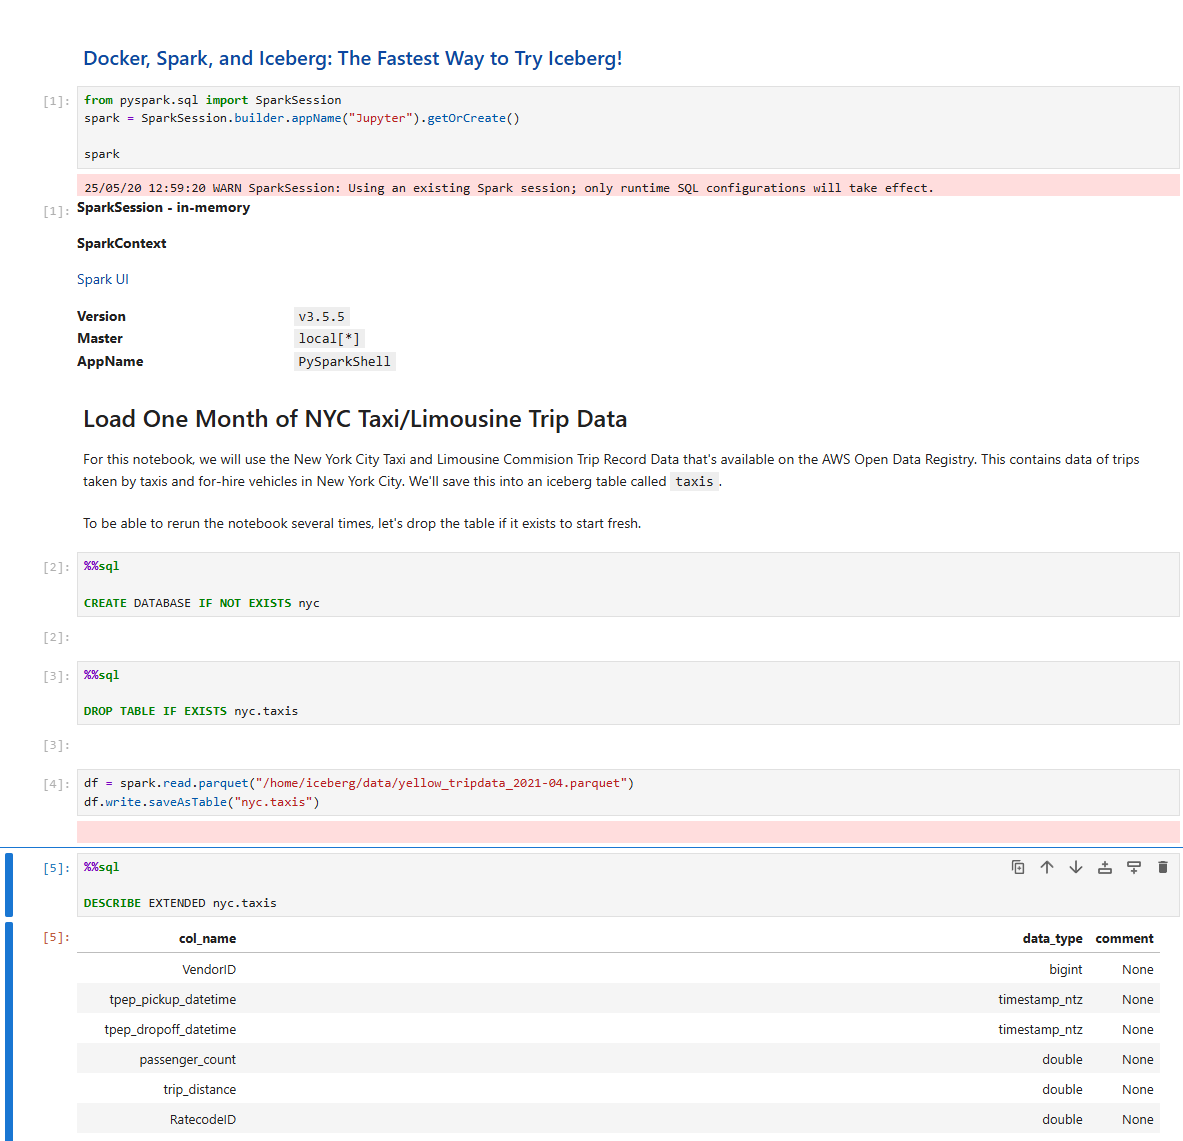Move the active cell up
The height and width of the screenshot is (1141, 1183).
point(1047,867)
